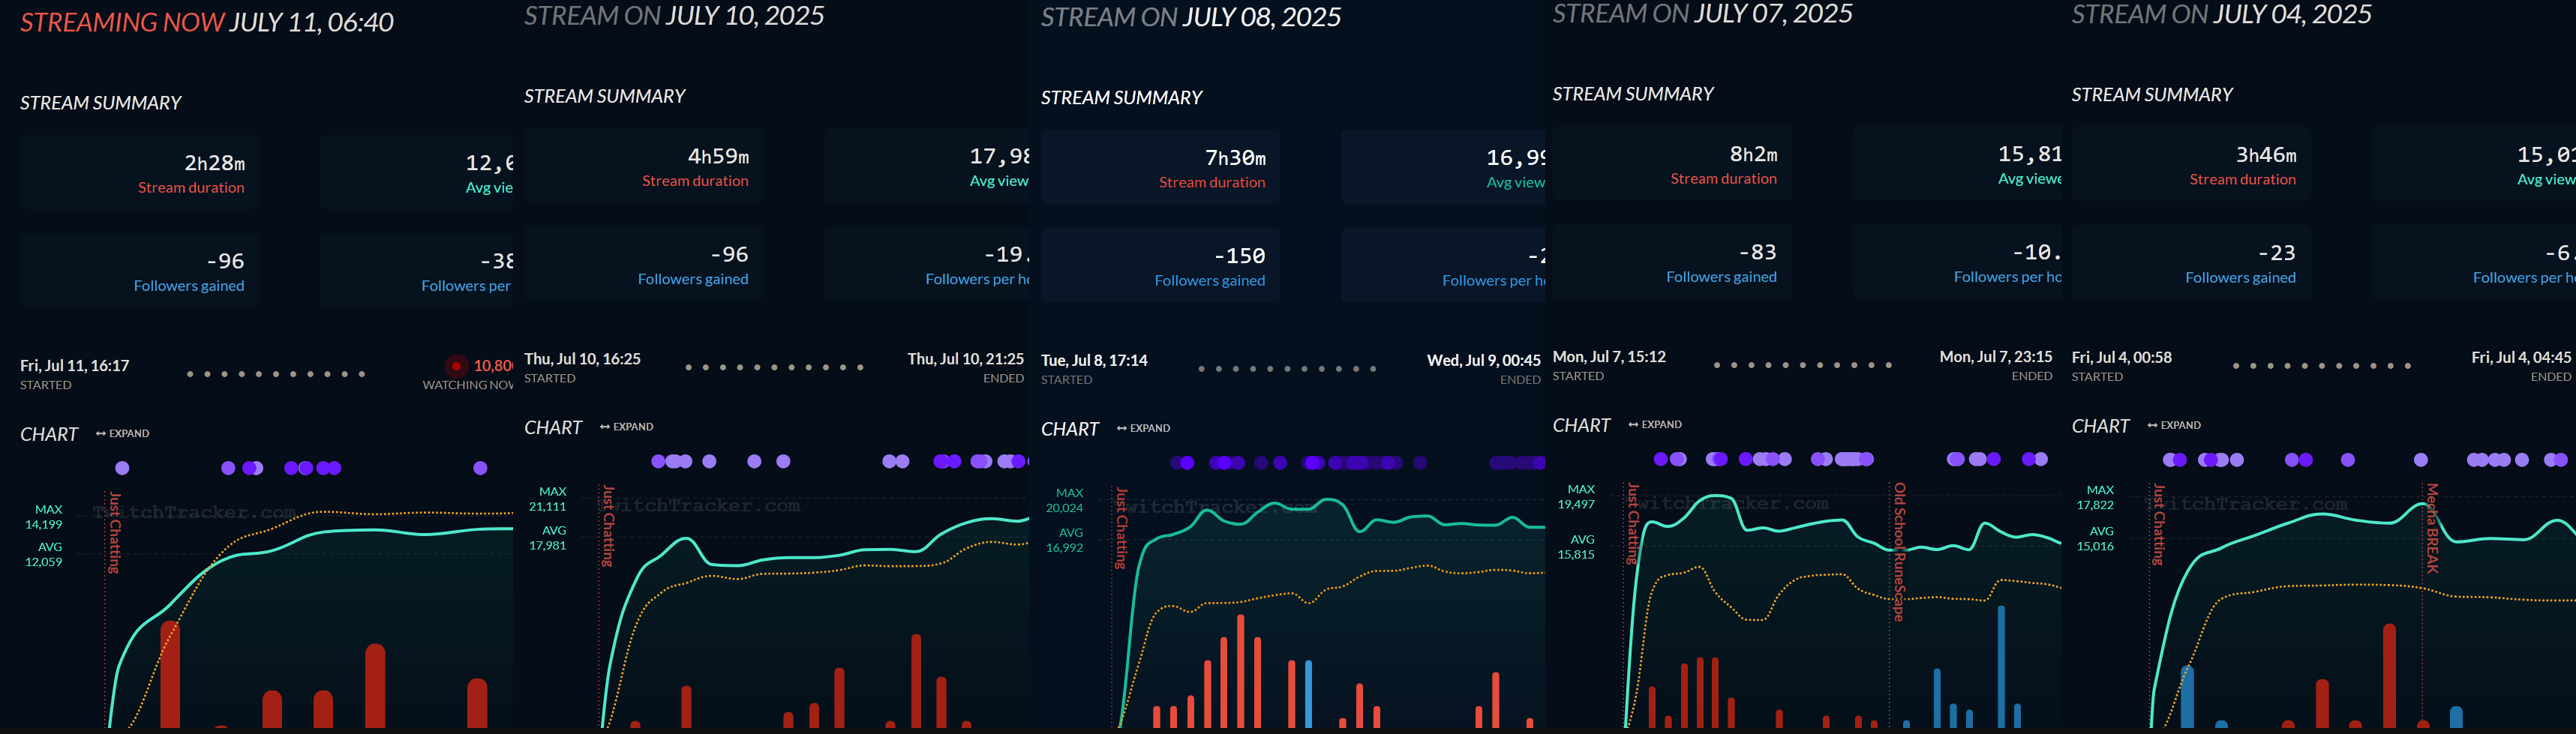Screen dimensions: 2576x734
Task: Open the Stream on July 10, 2025 header
Action: tap(674, 16)
